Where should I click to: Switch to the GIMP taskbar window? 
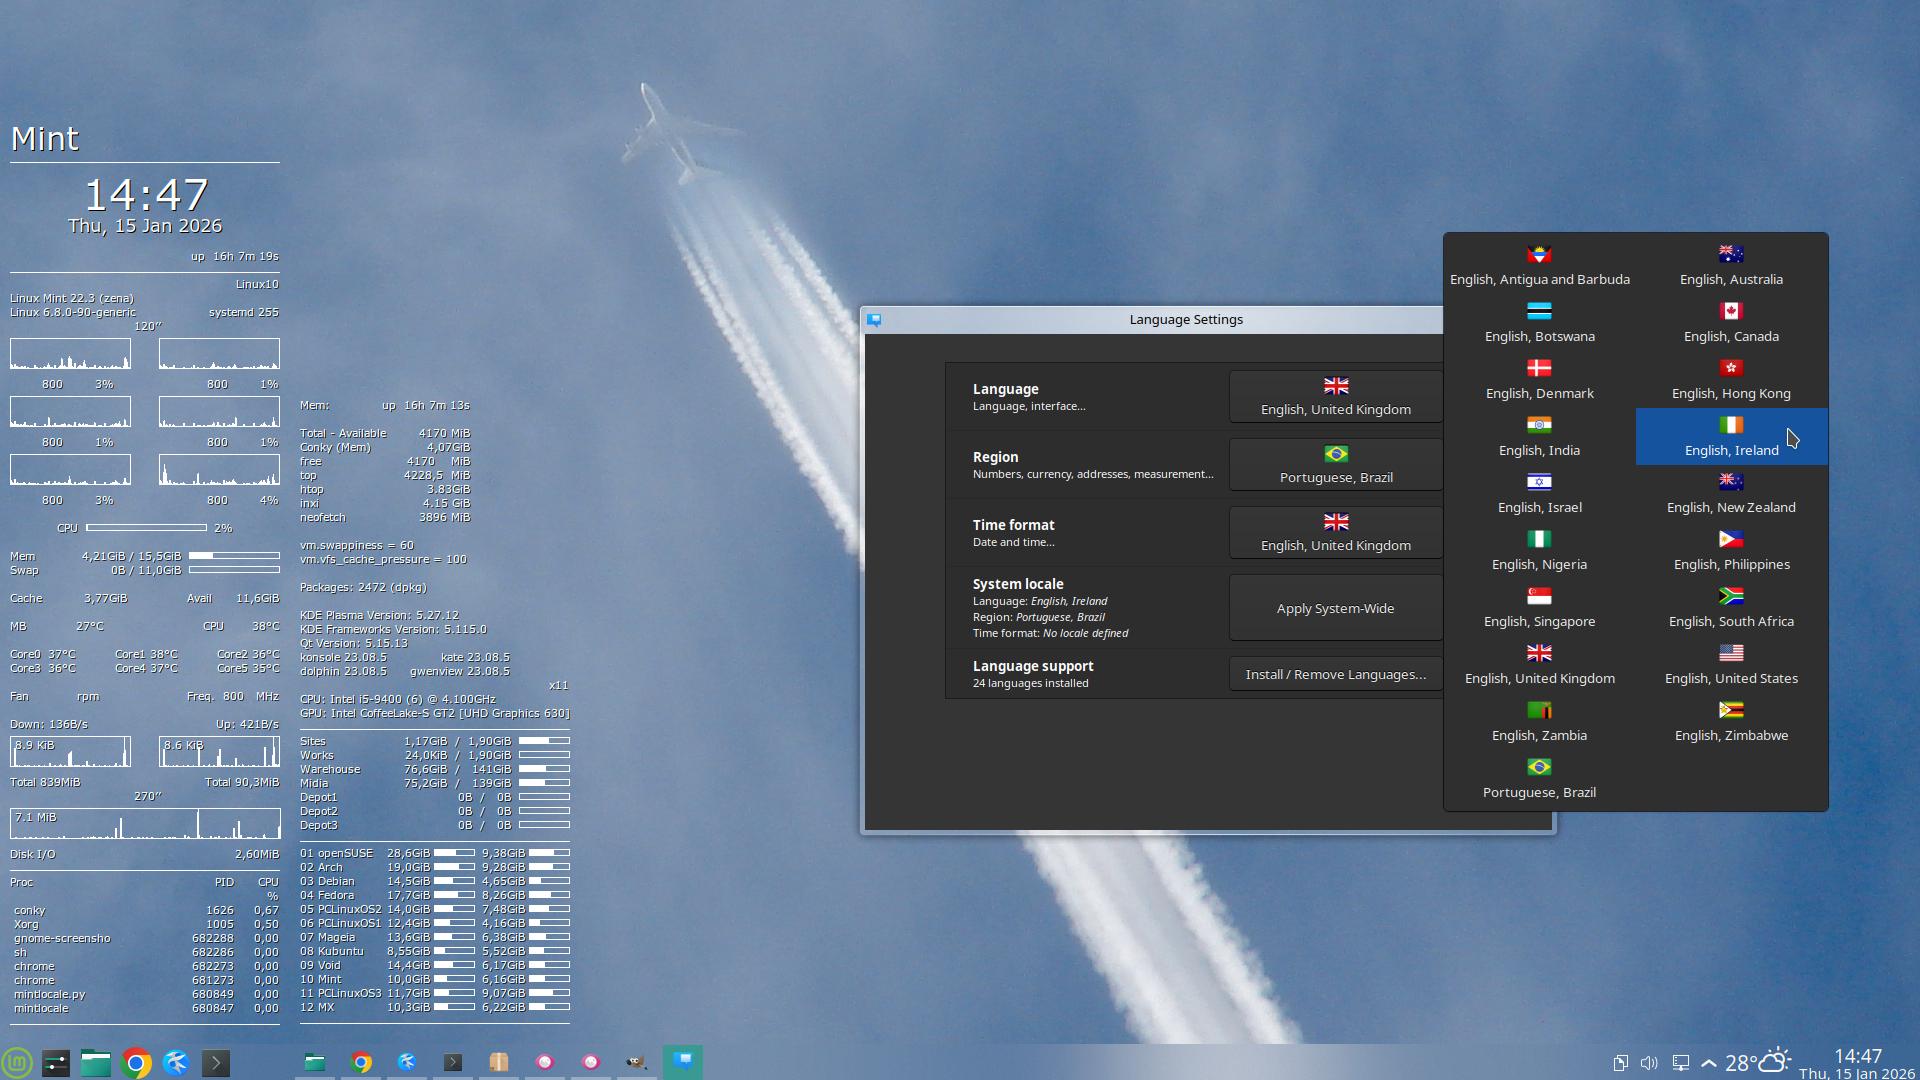pos(636,1062)
